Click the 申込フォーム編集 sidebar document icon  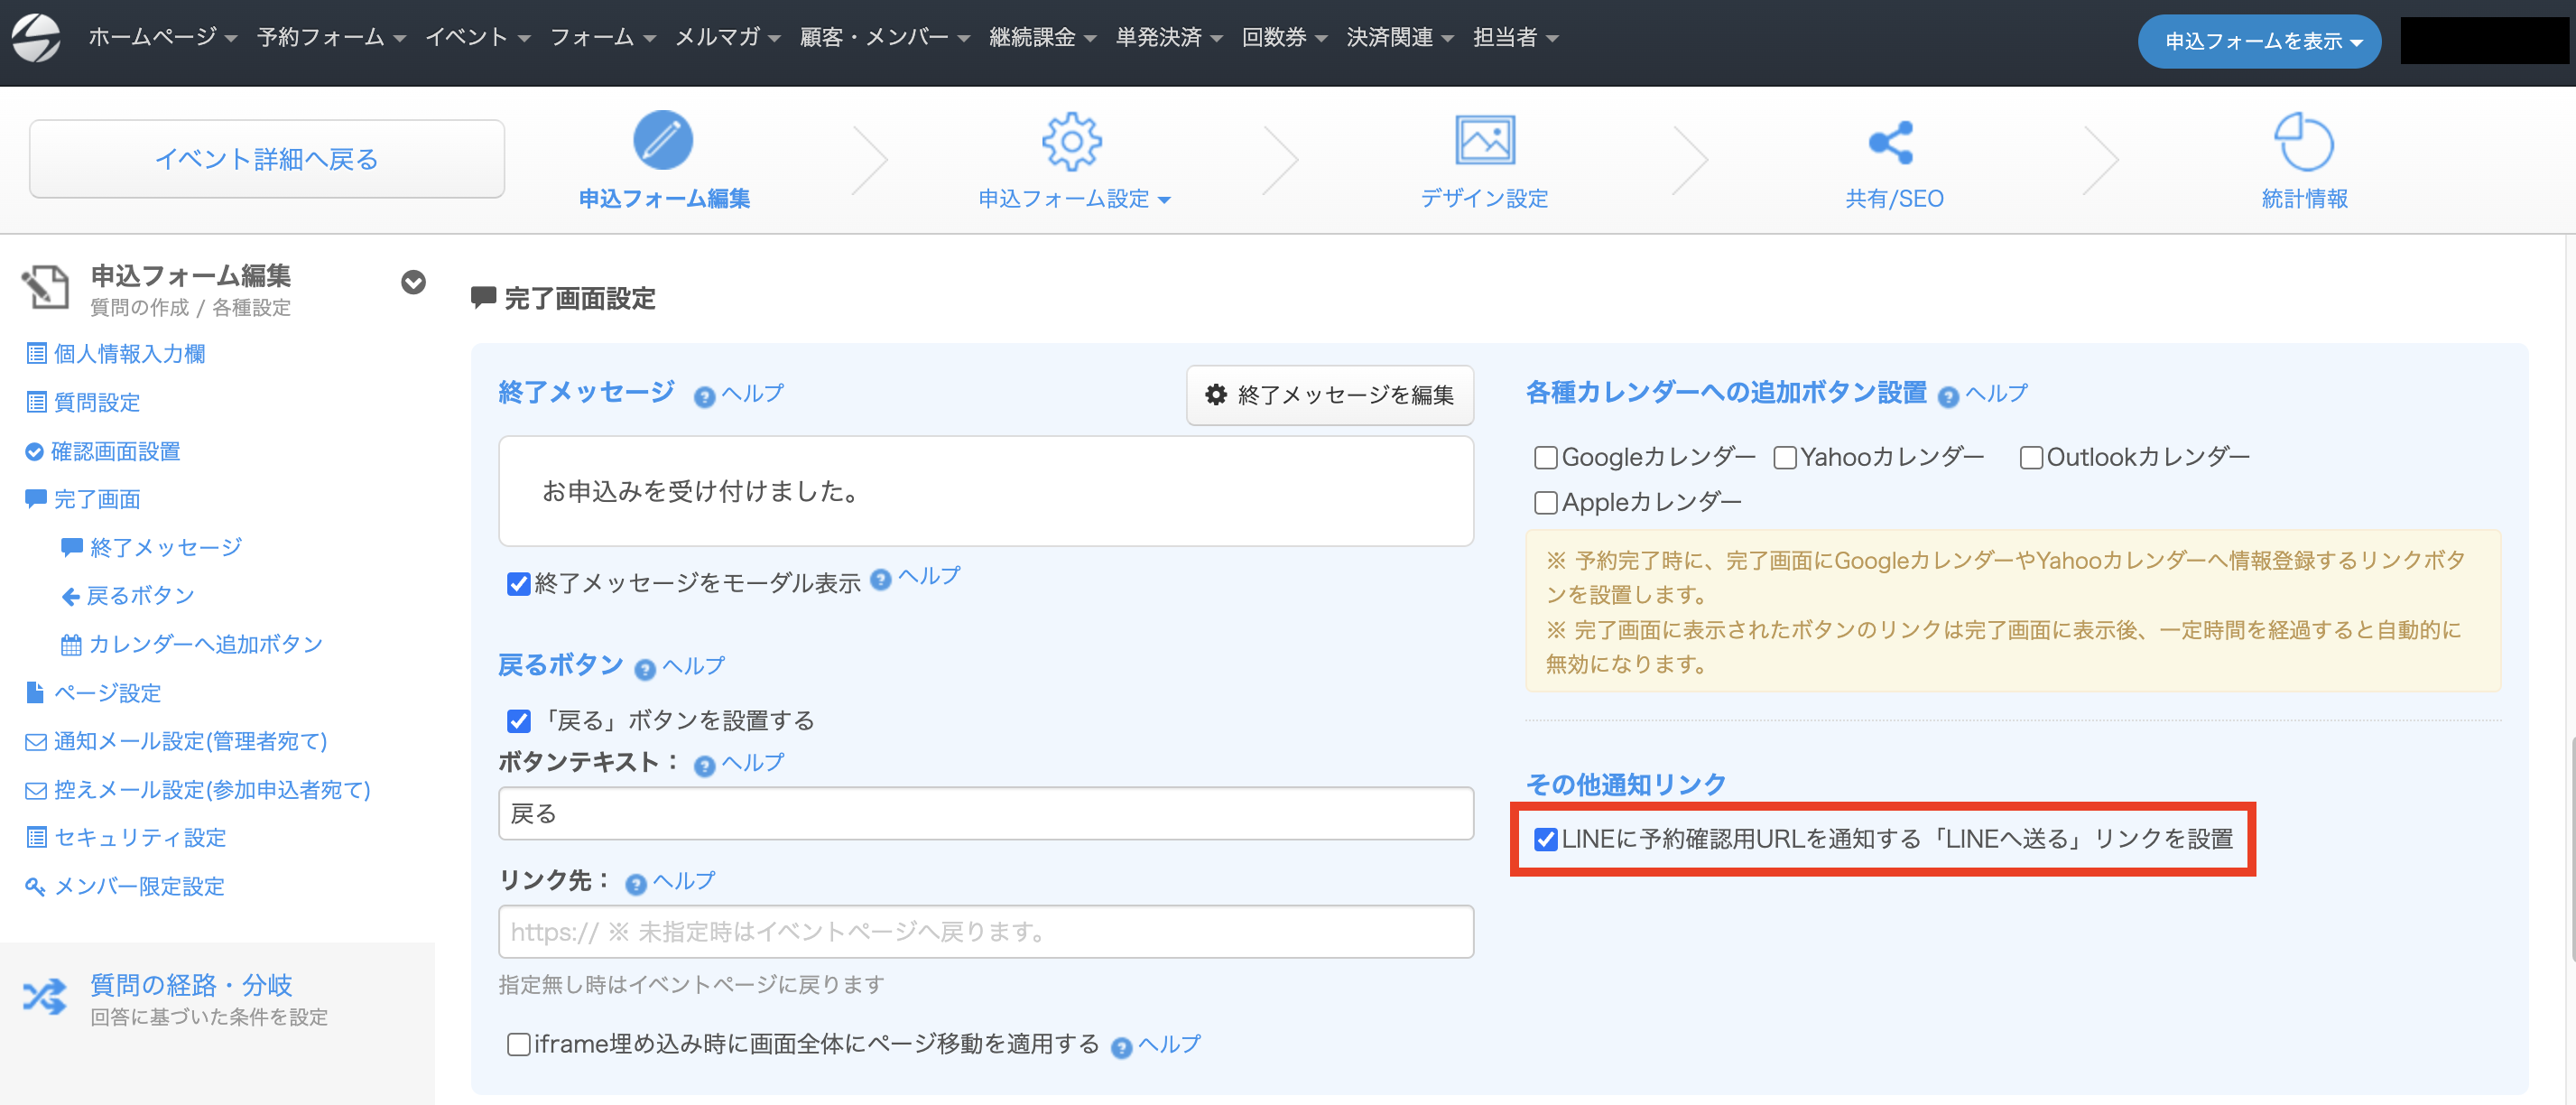pyautogui.click(x=45, y=287)
